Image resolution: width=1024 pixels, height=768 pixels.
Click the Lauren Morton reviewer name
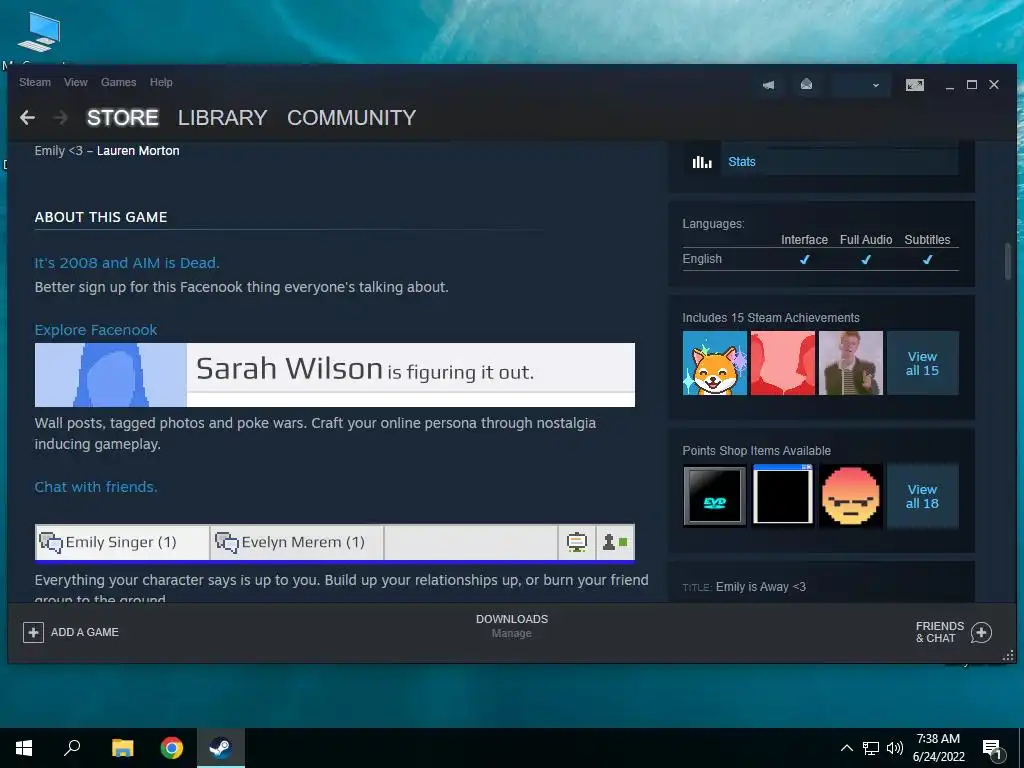coord(138,151)
